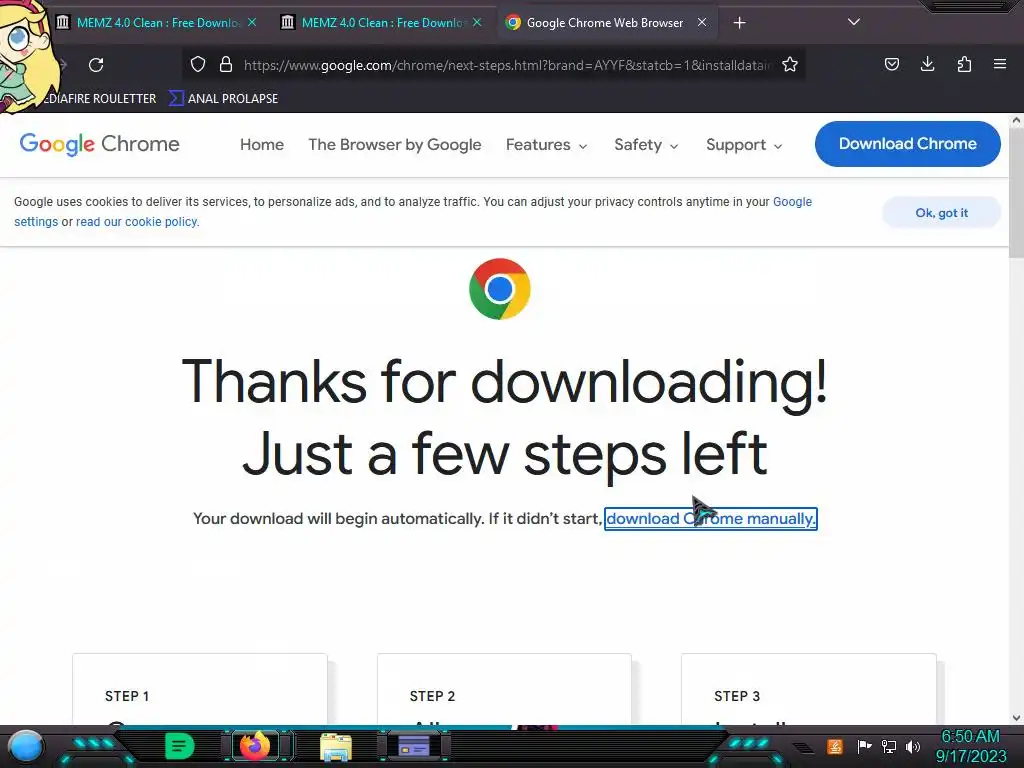
Task: Open the taskbar clock and date
Action: click(x=971, y=746)
